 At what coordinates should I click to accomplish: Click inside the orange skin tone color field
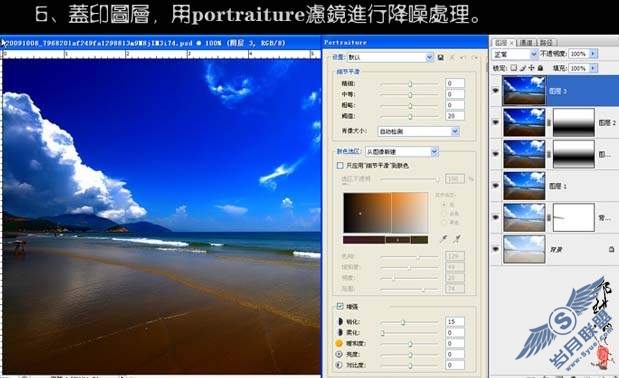point(386,213)
